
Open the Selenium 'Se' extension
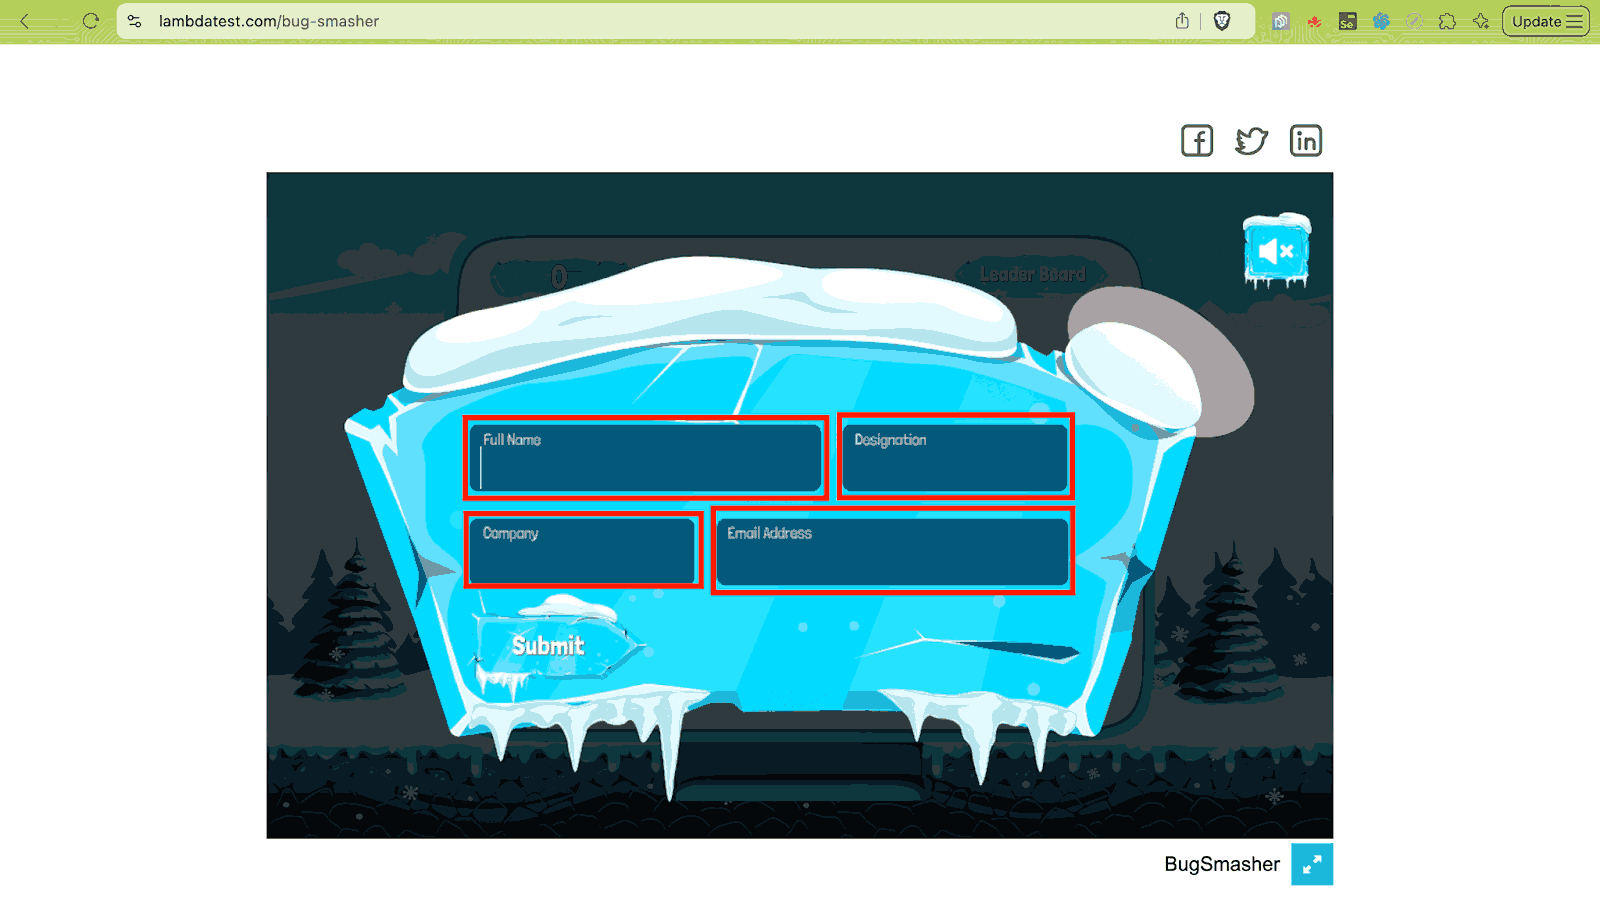[1348, 21]
